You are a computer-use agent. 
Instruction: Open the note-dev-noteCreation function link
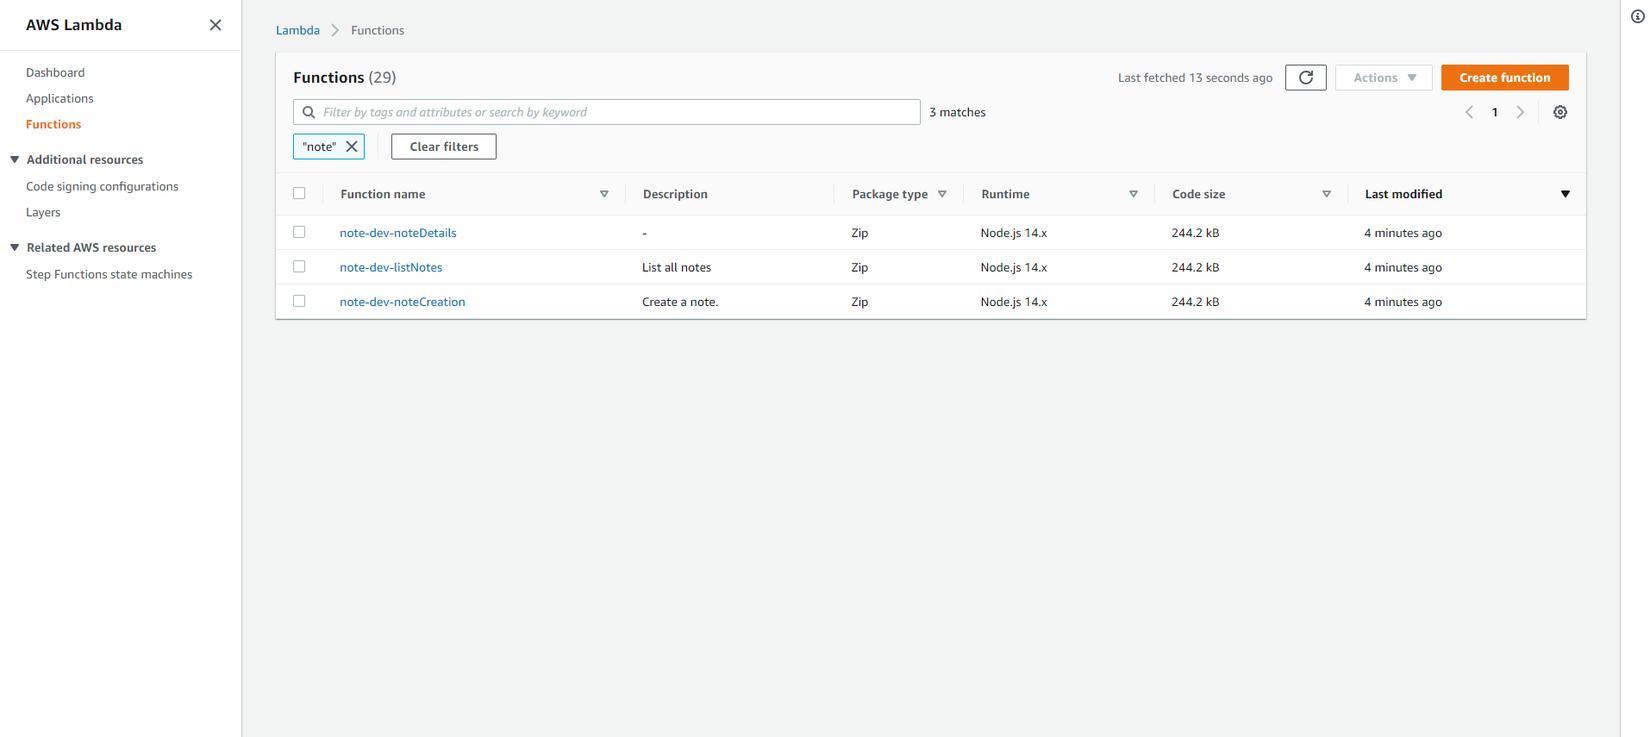coord(402,302)
